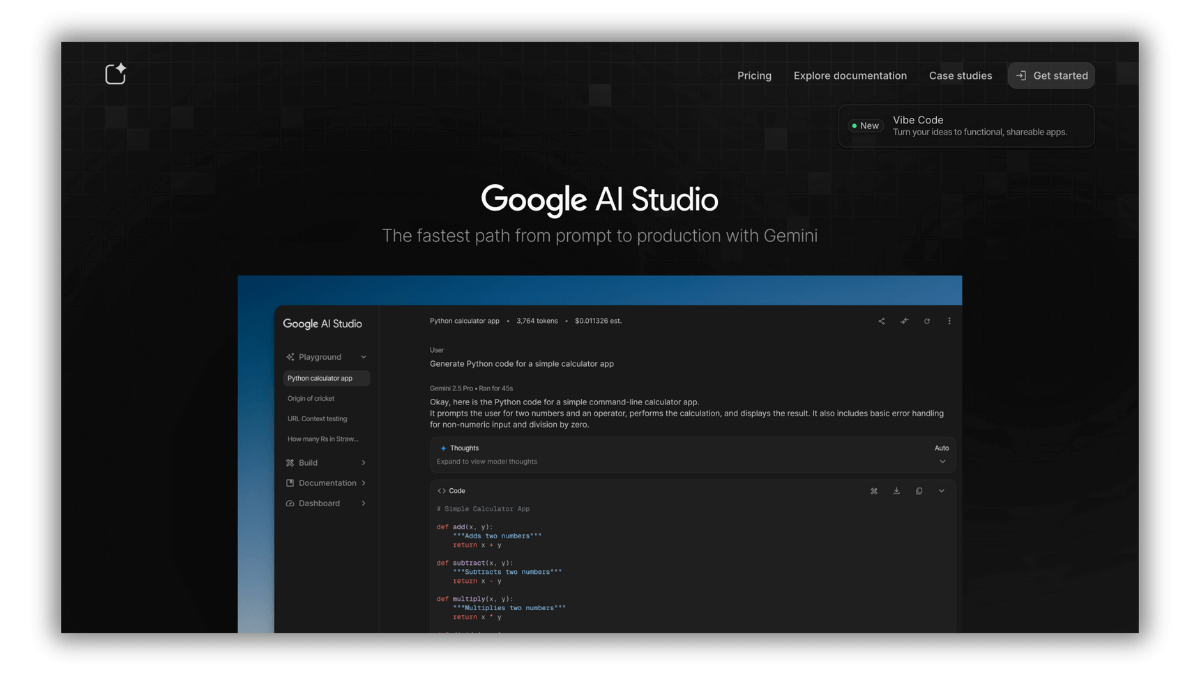Expand the Build section arrow
Viewport: 1200px width, 675px height.
coord(363,463)
